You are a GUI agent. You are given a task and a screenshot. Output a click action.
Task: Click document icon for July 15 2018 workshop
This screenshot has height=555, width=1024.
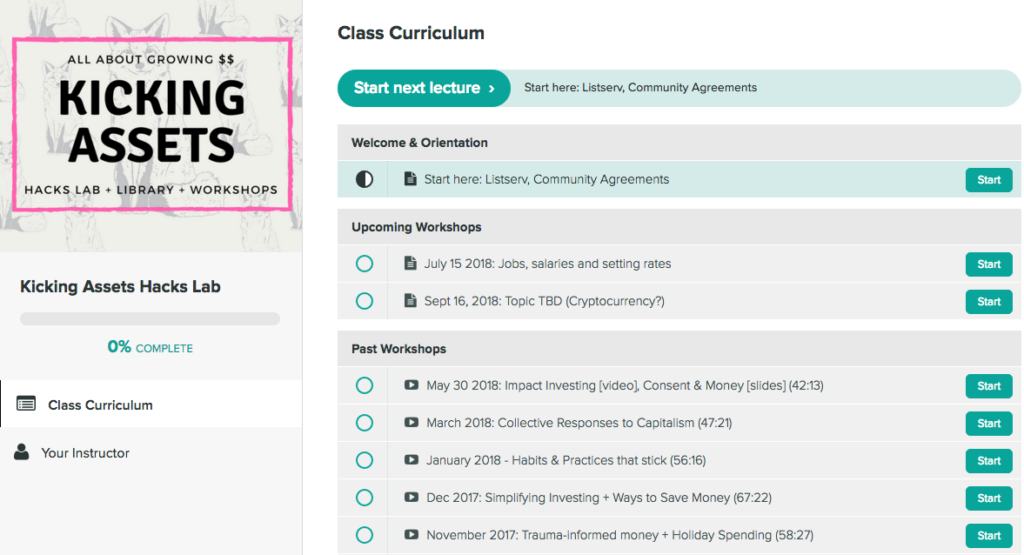[410, 263]
